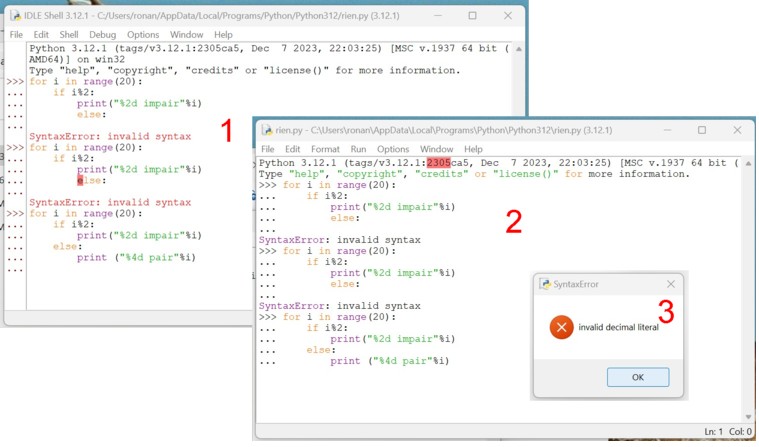Close the IDLE Shell window
Image resolution: width=759 pixels, height=447 pixels.
tap(508, 15)
